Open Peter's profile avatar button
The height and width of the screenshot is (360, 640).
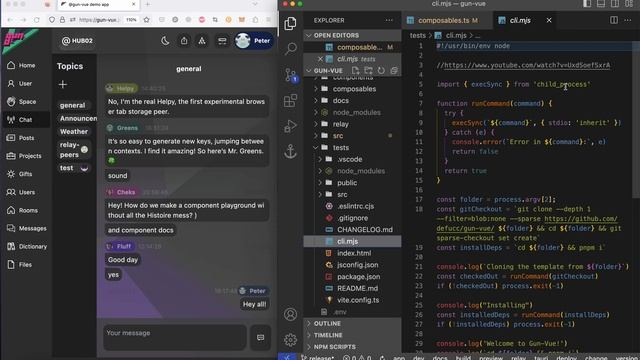(x=253, y=40)
